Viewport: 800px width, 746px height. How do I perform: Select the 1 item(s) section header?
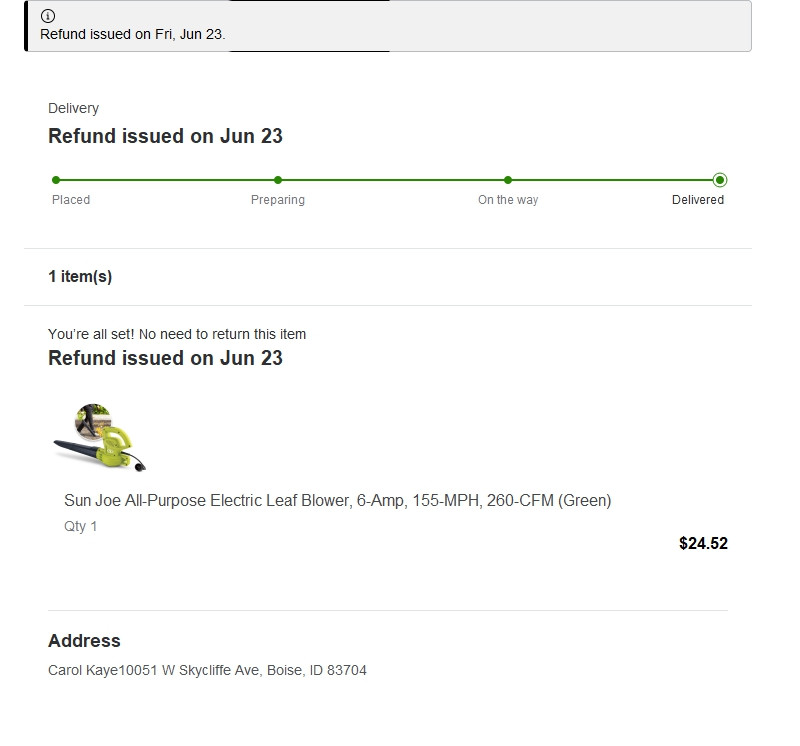[x=80, y=277]
